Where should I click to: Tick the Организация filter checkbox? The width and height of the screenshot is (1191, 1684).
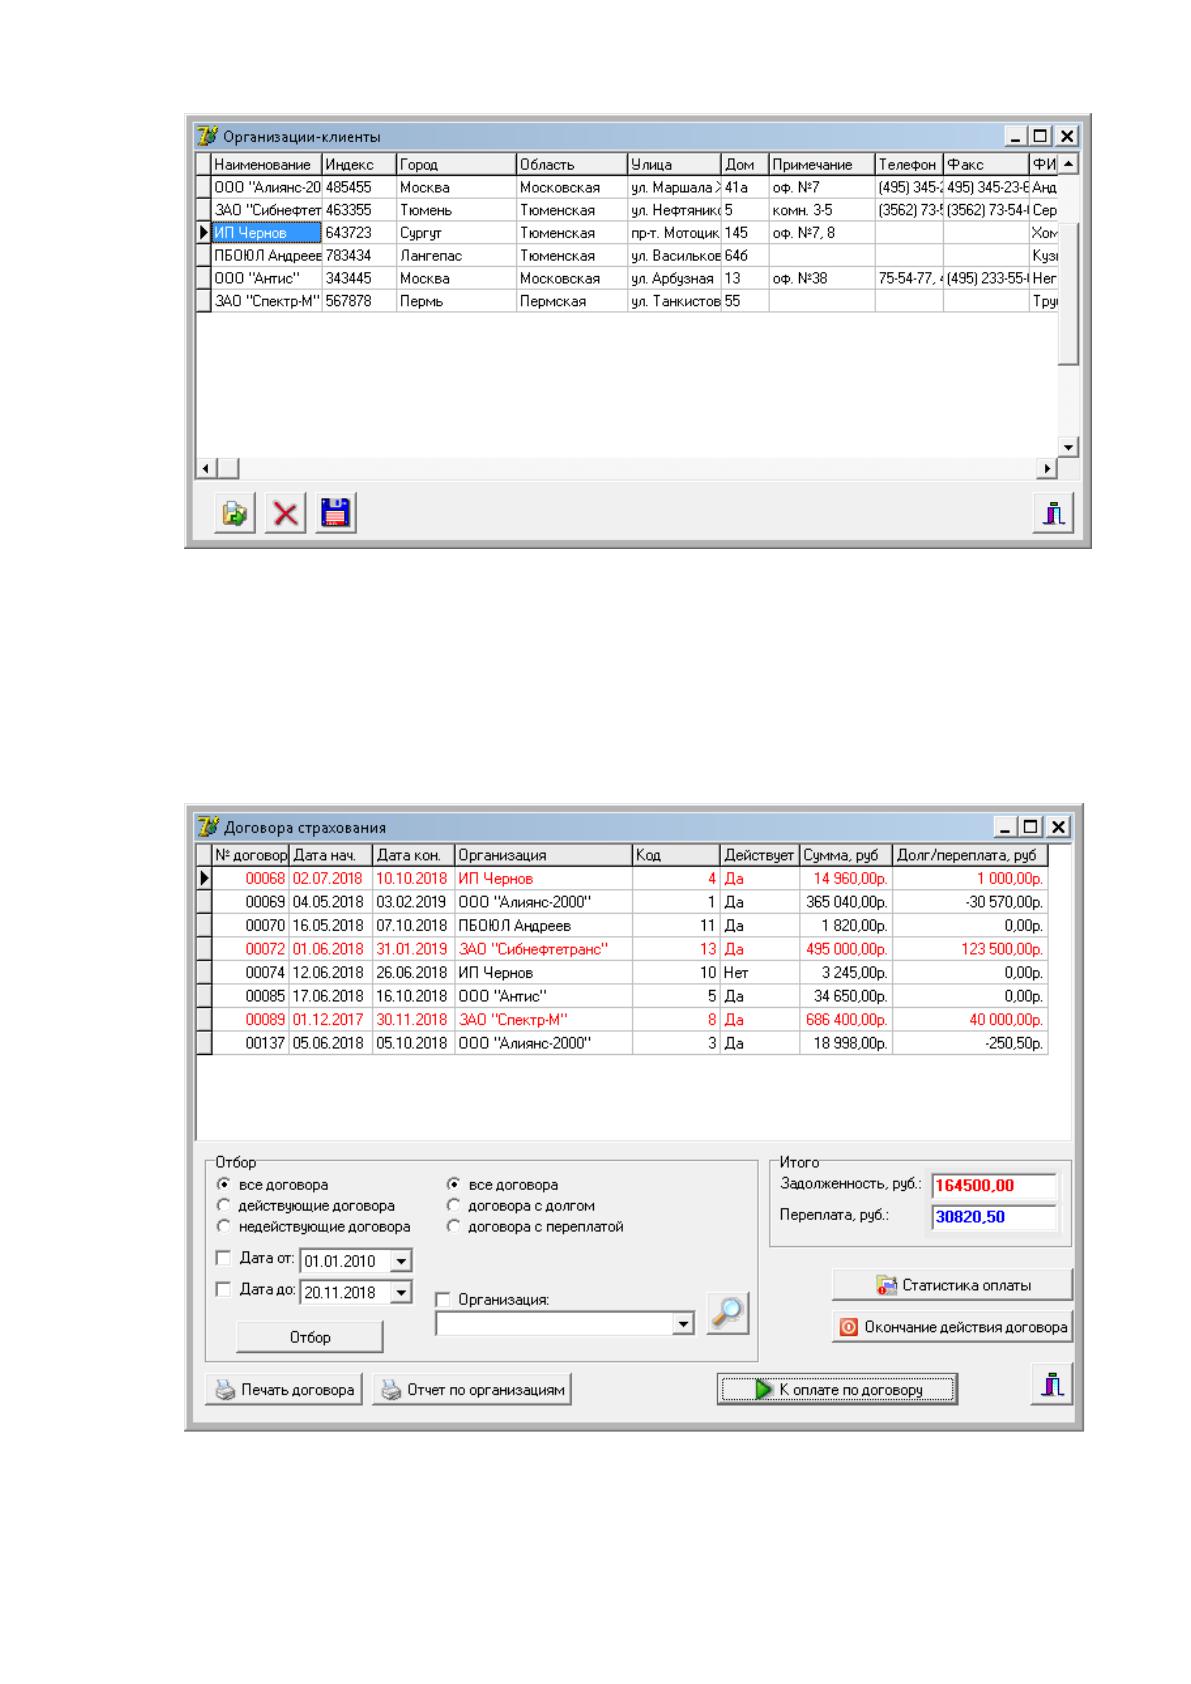(444, 1300)
